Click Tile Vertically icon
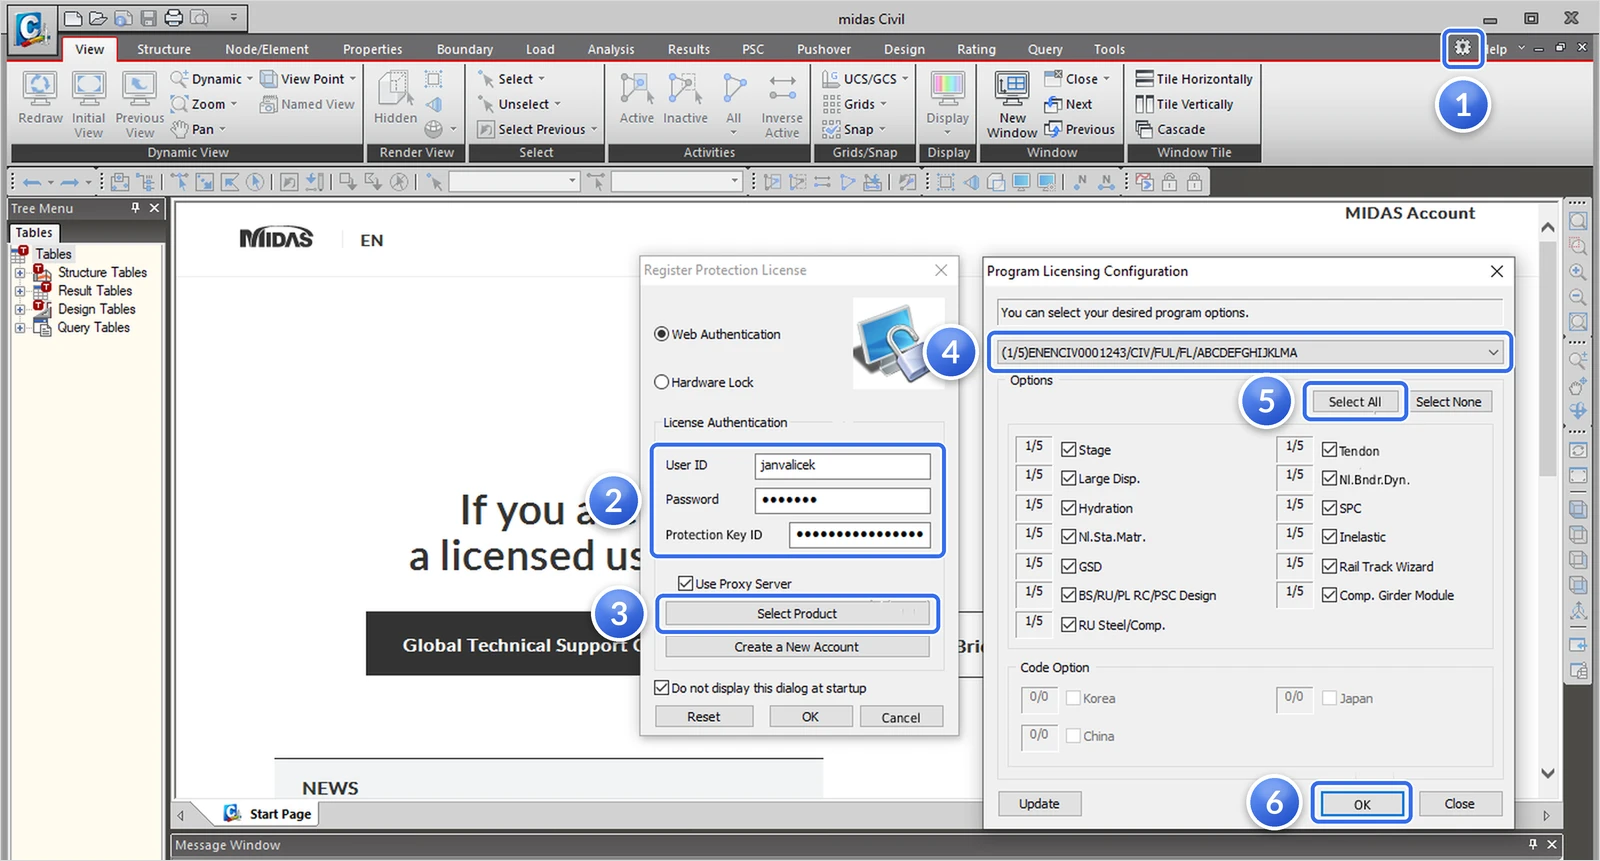Image resolution: width=1600 pixels, height=861 pixels. [1145, 104]
